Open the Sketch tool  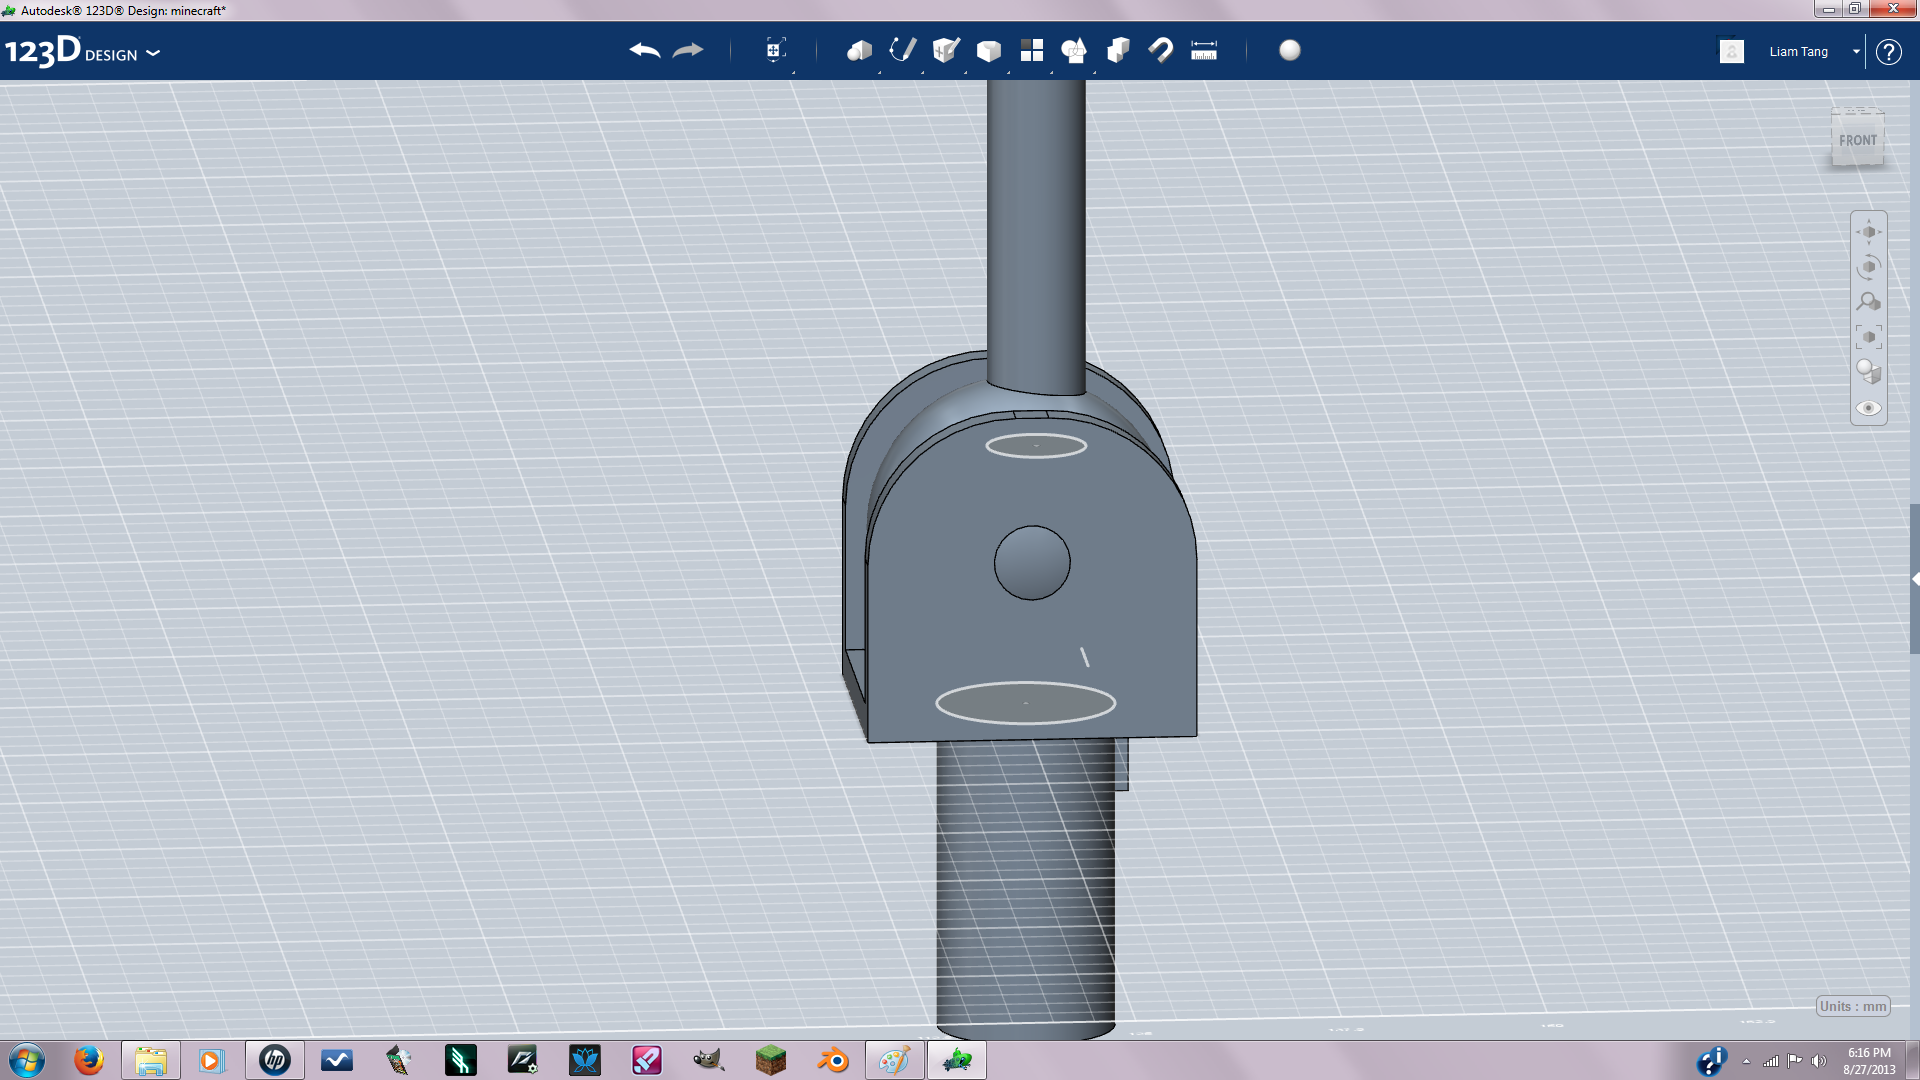click(x=902, y=50)
